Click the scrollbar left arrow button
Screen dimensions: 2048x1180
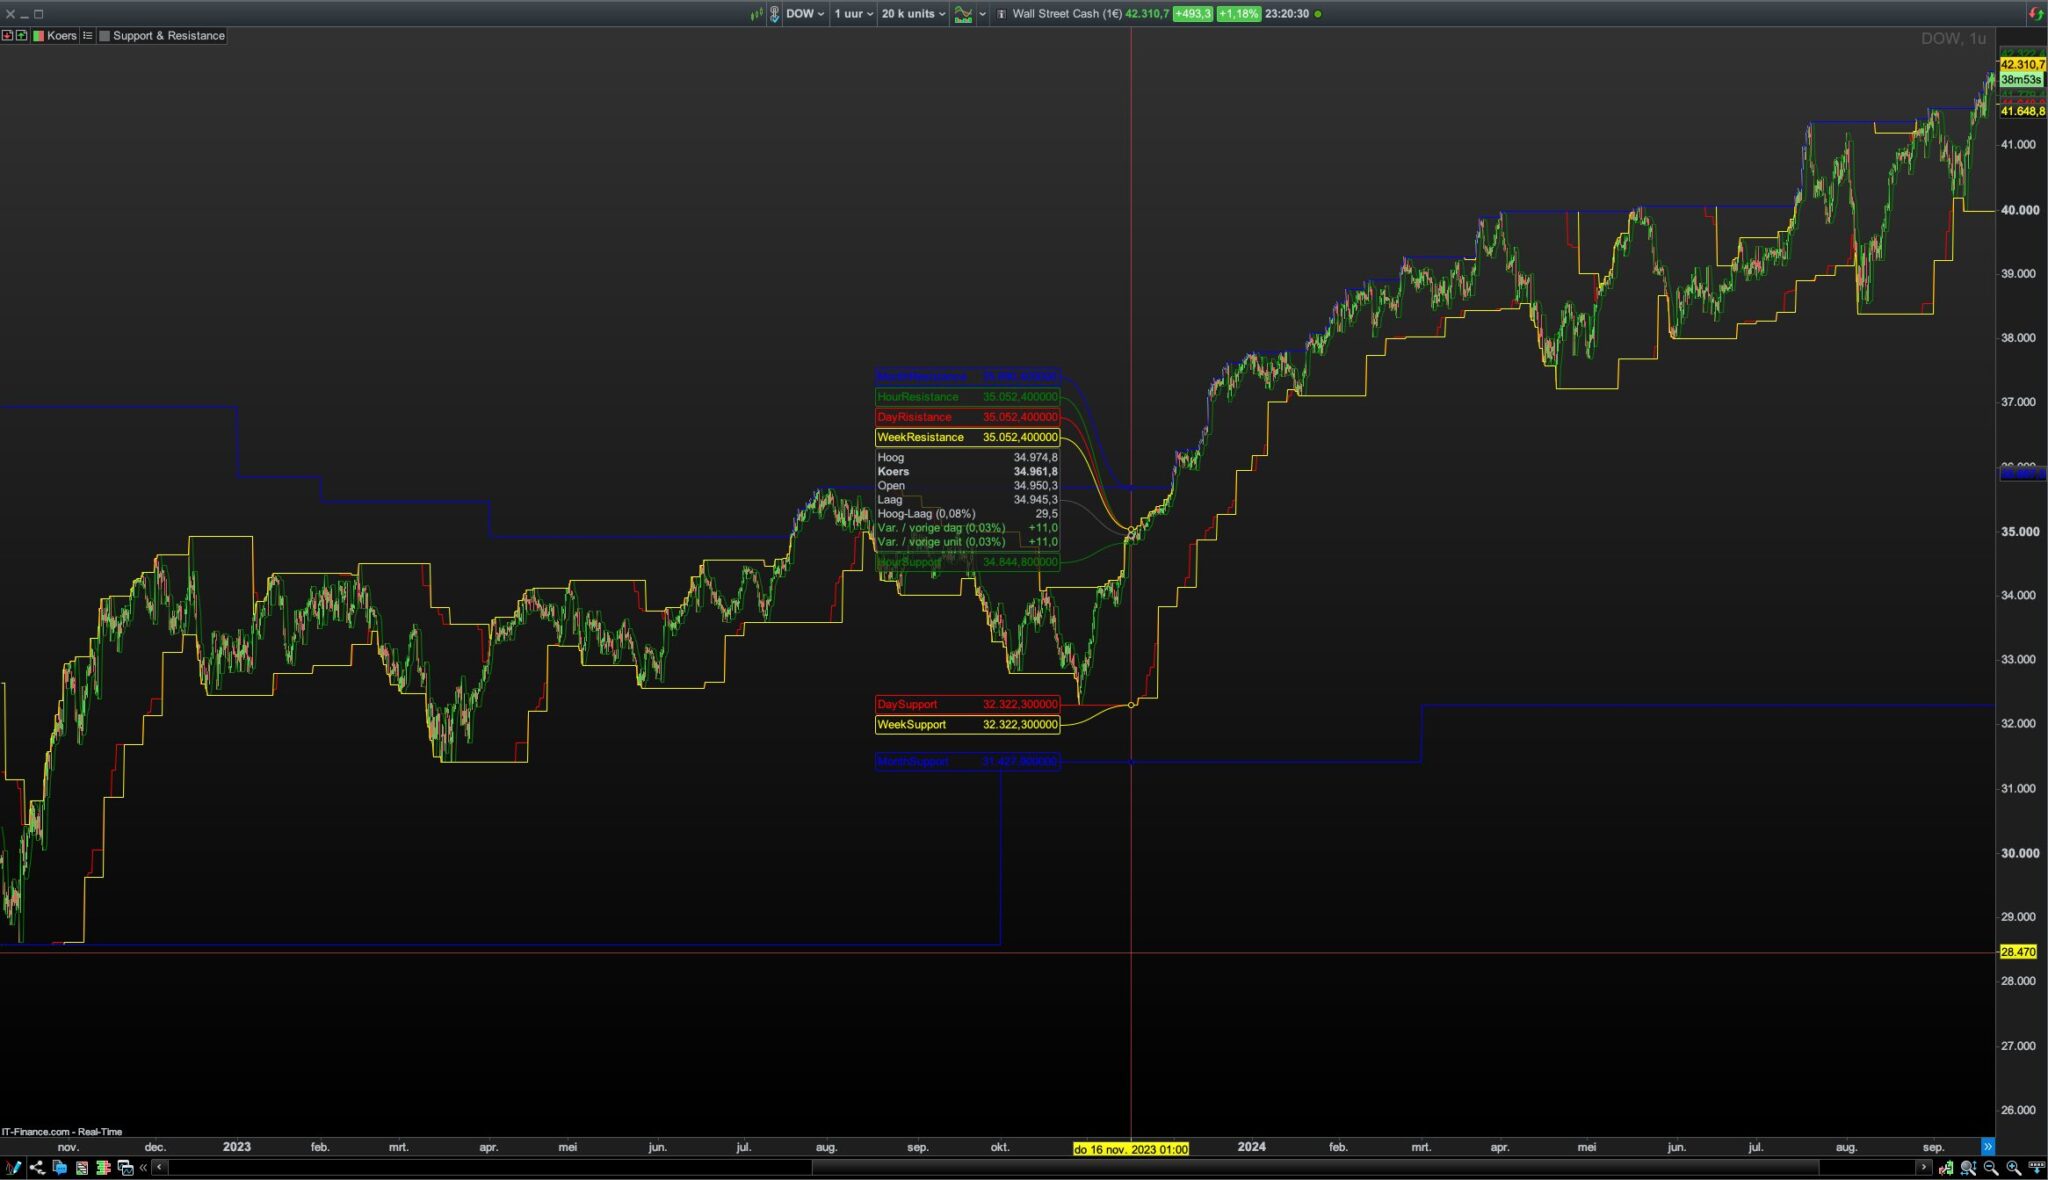(x=160, y=1167)
